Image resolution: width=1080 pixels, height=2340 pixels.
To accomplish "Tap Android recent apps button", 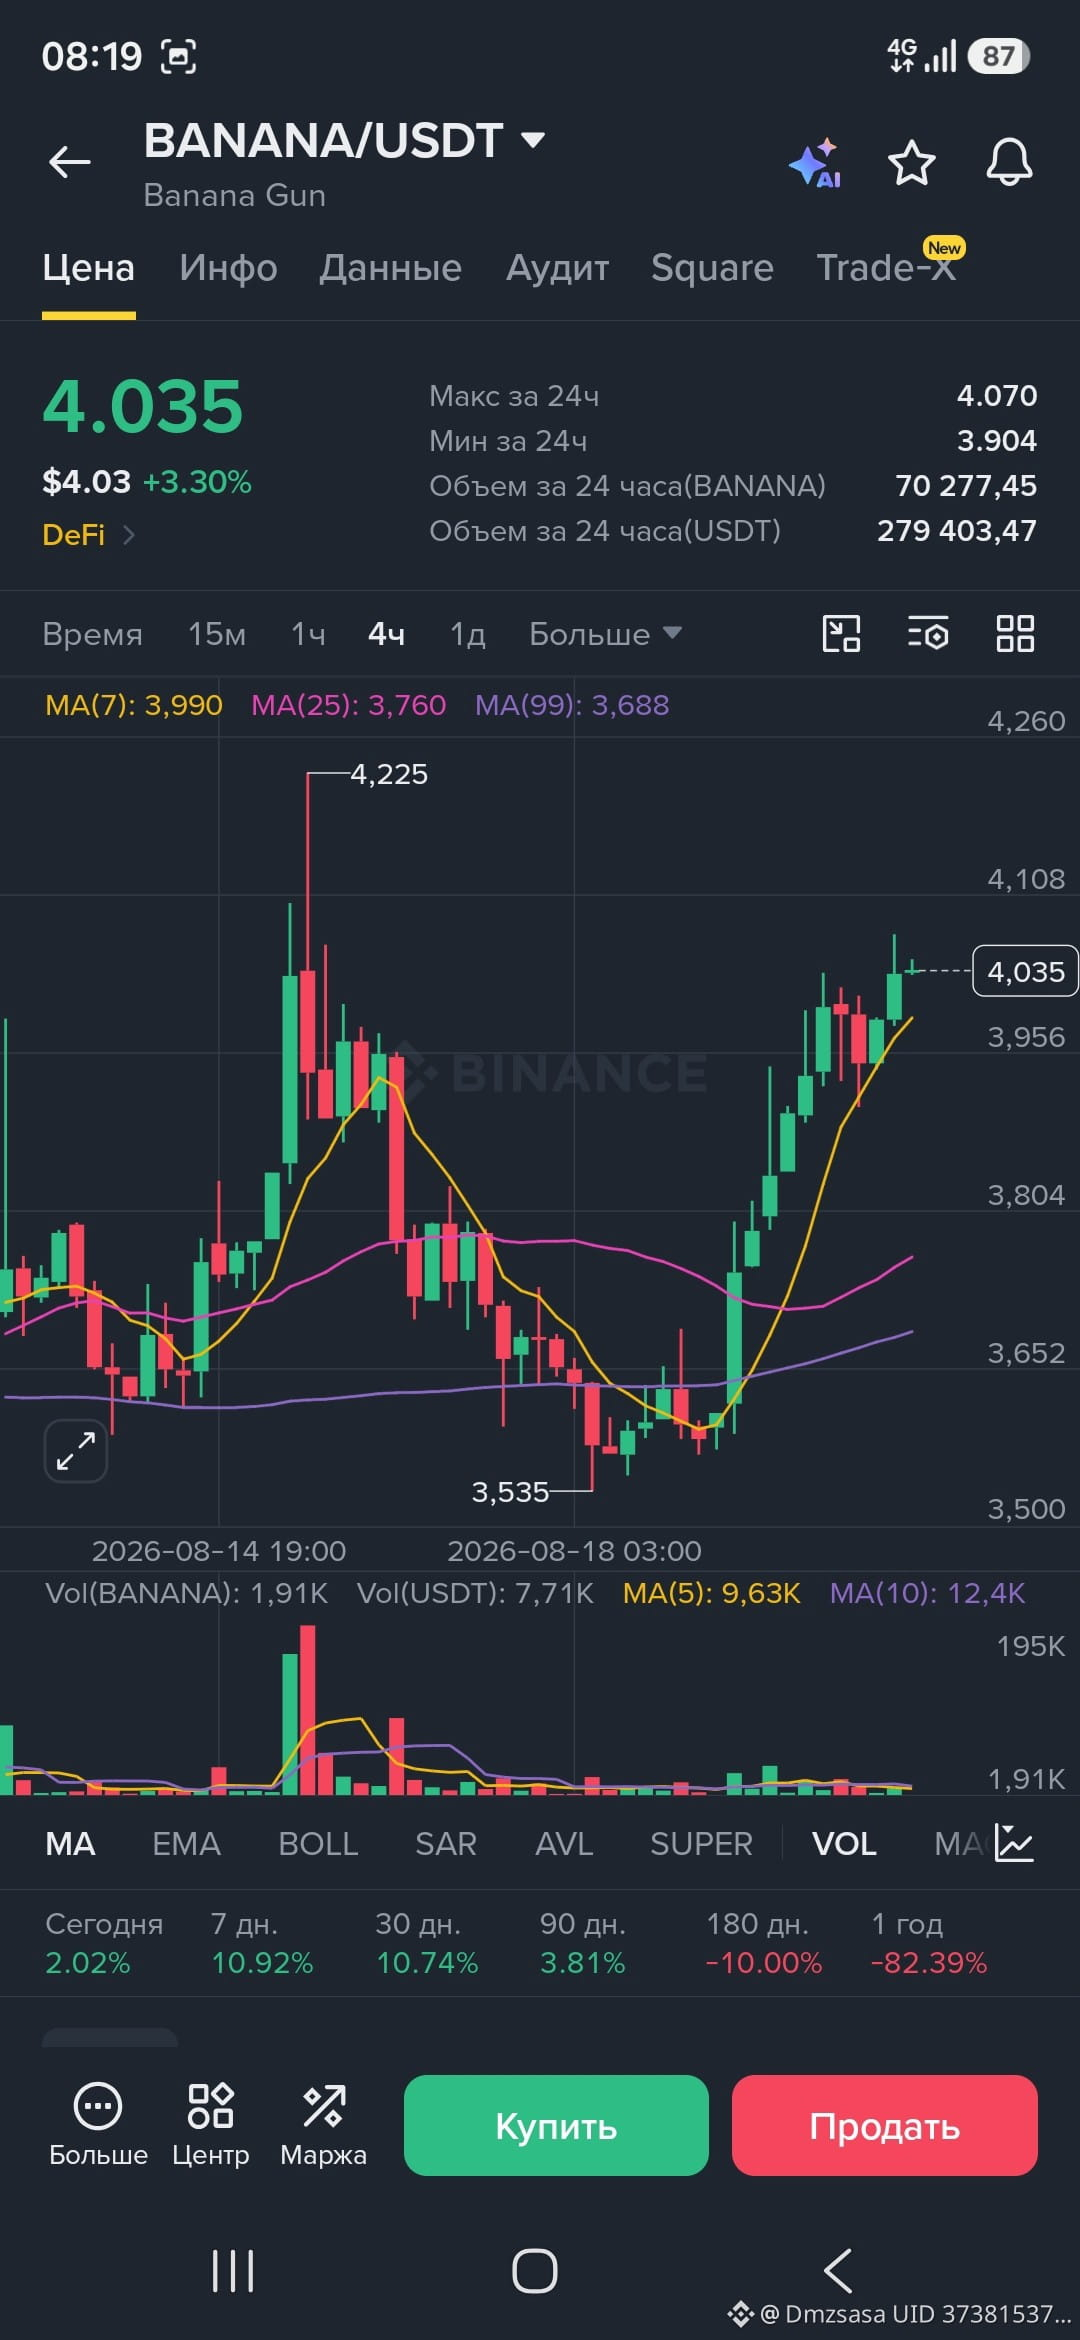I will click(233, 2271).
